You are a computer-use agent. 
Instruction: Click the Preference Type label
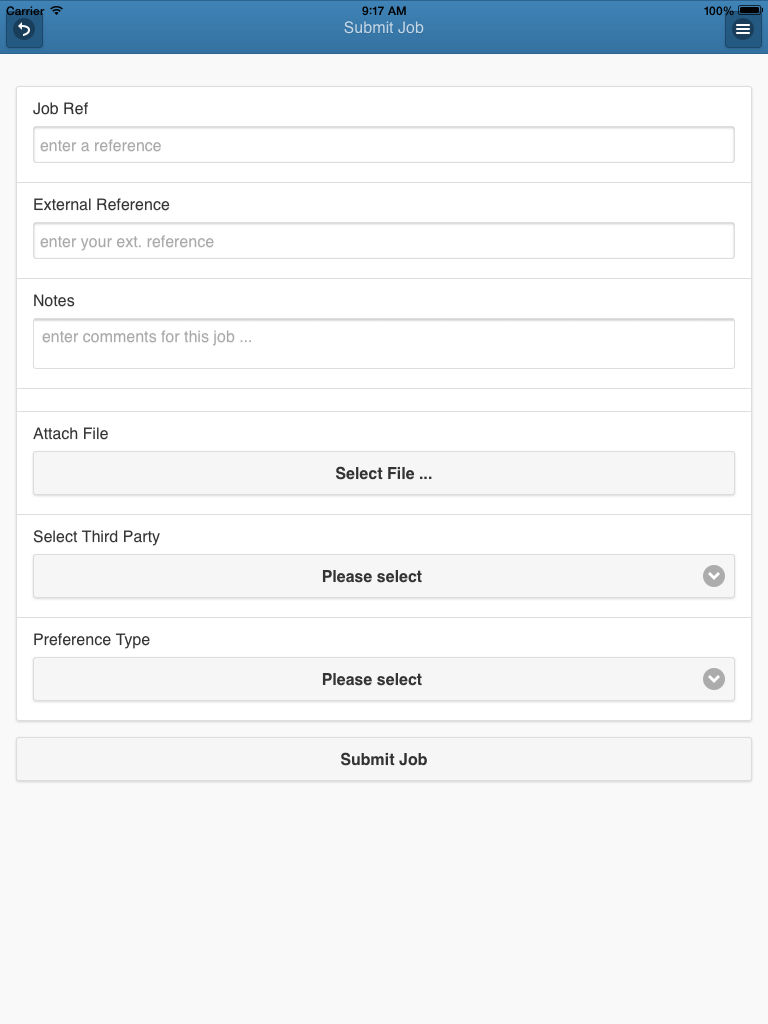pyautogui.click(x=91, y=639)
